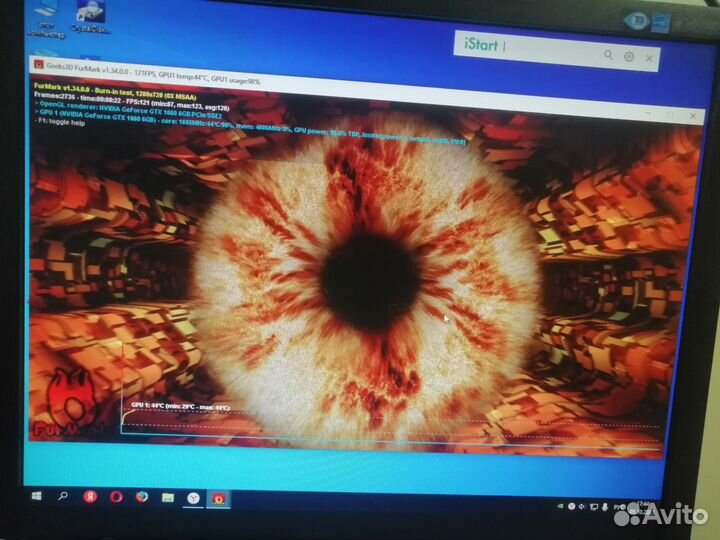This screenshot has height=540, width=720.
Task: Switch to Yandex Browser in the taskbar
Action: [193, 497]
